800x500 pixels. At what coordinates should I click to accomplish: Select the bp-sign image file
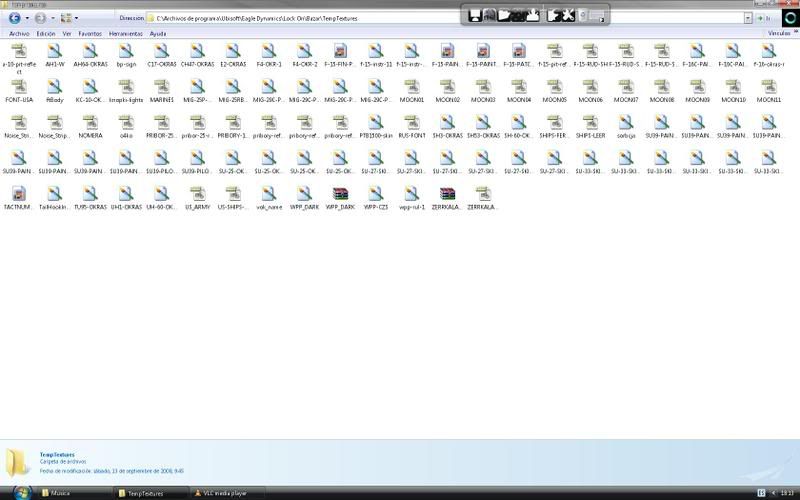point(126,55)
